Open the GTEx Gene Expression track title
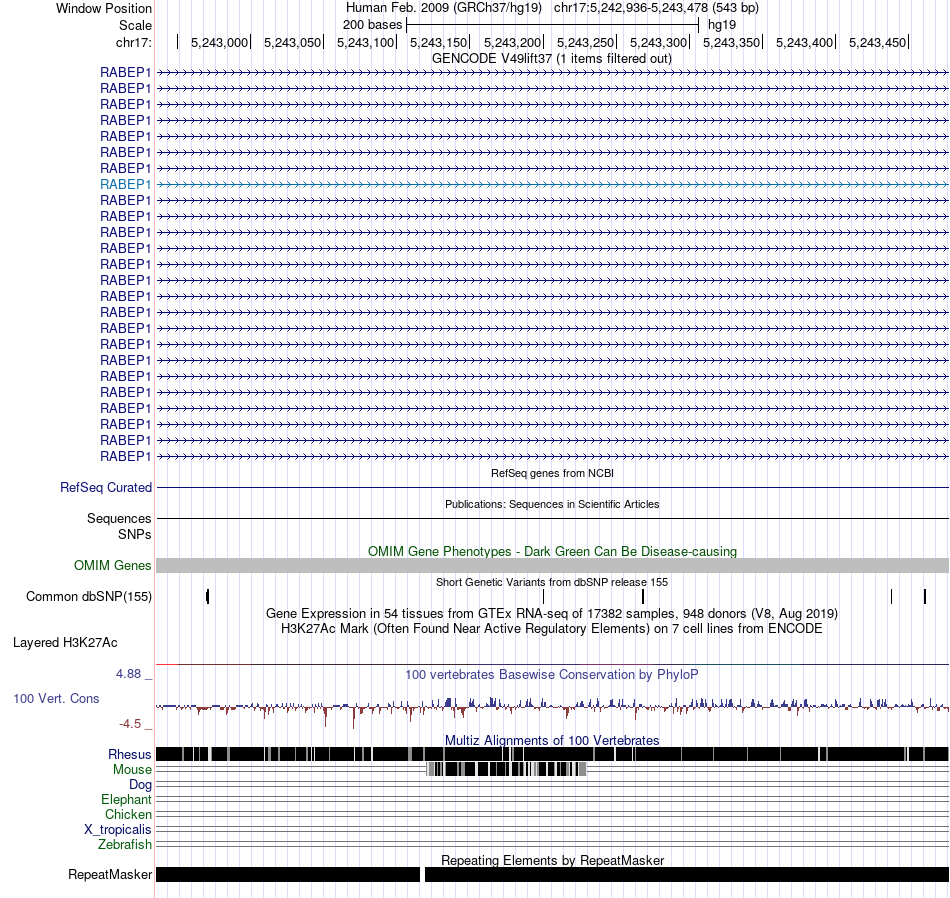The height and width of the screenshot is (898, 950). pos(552,614)
